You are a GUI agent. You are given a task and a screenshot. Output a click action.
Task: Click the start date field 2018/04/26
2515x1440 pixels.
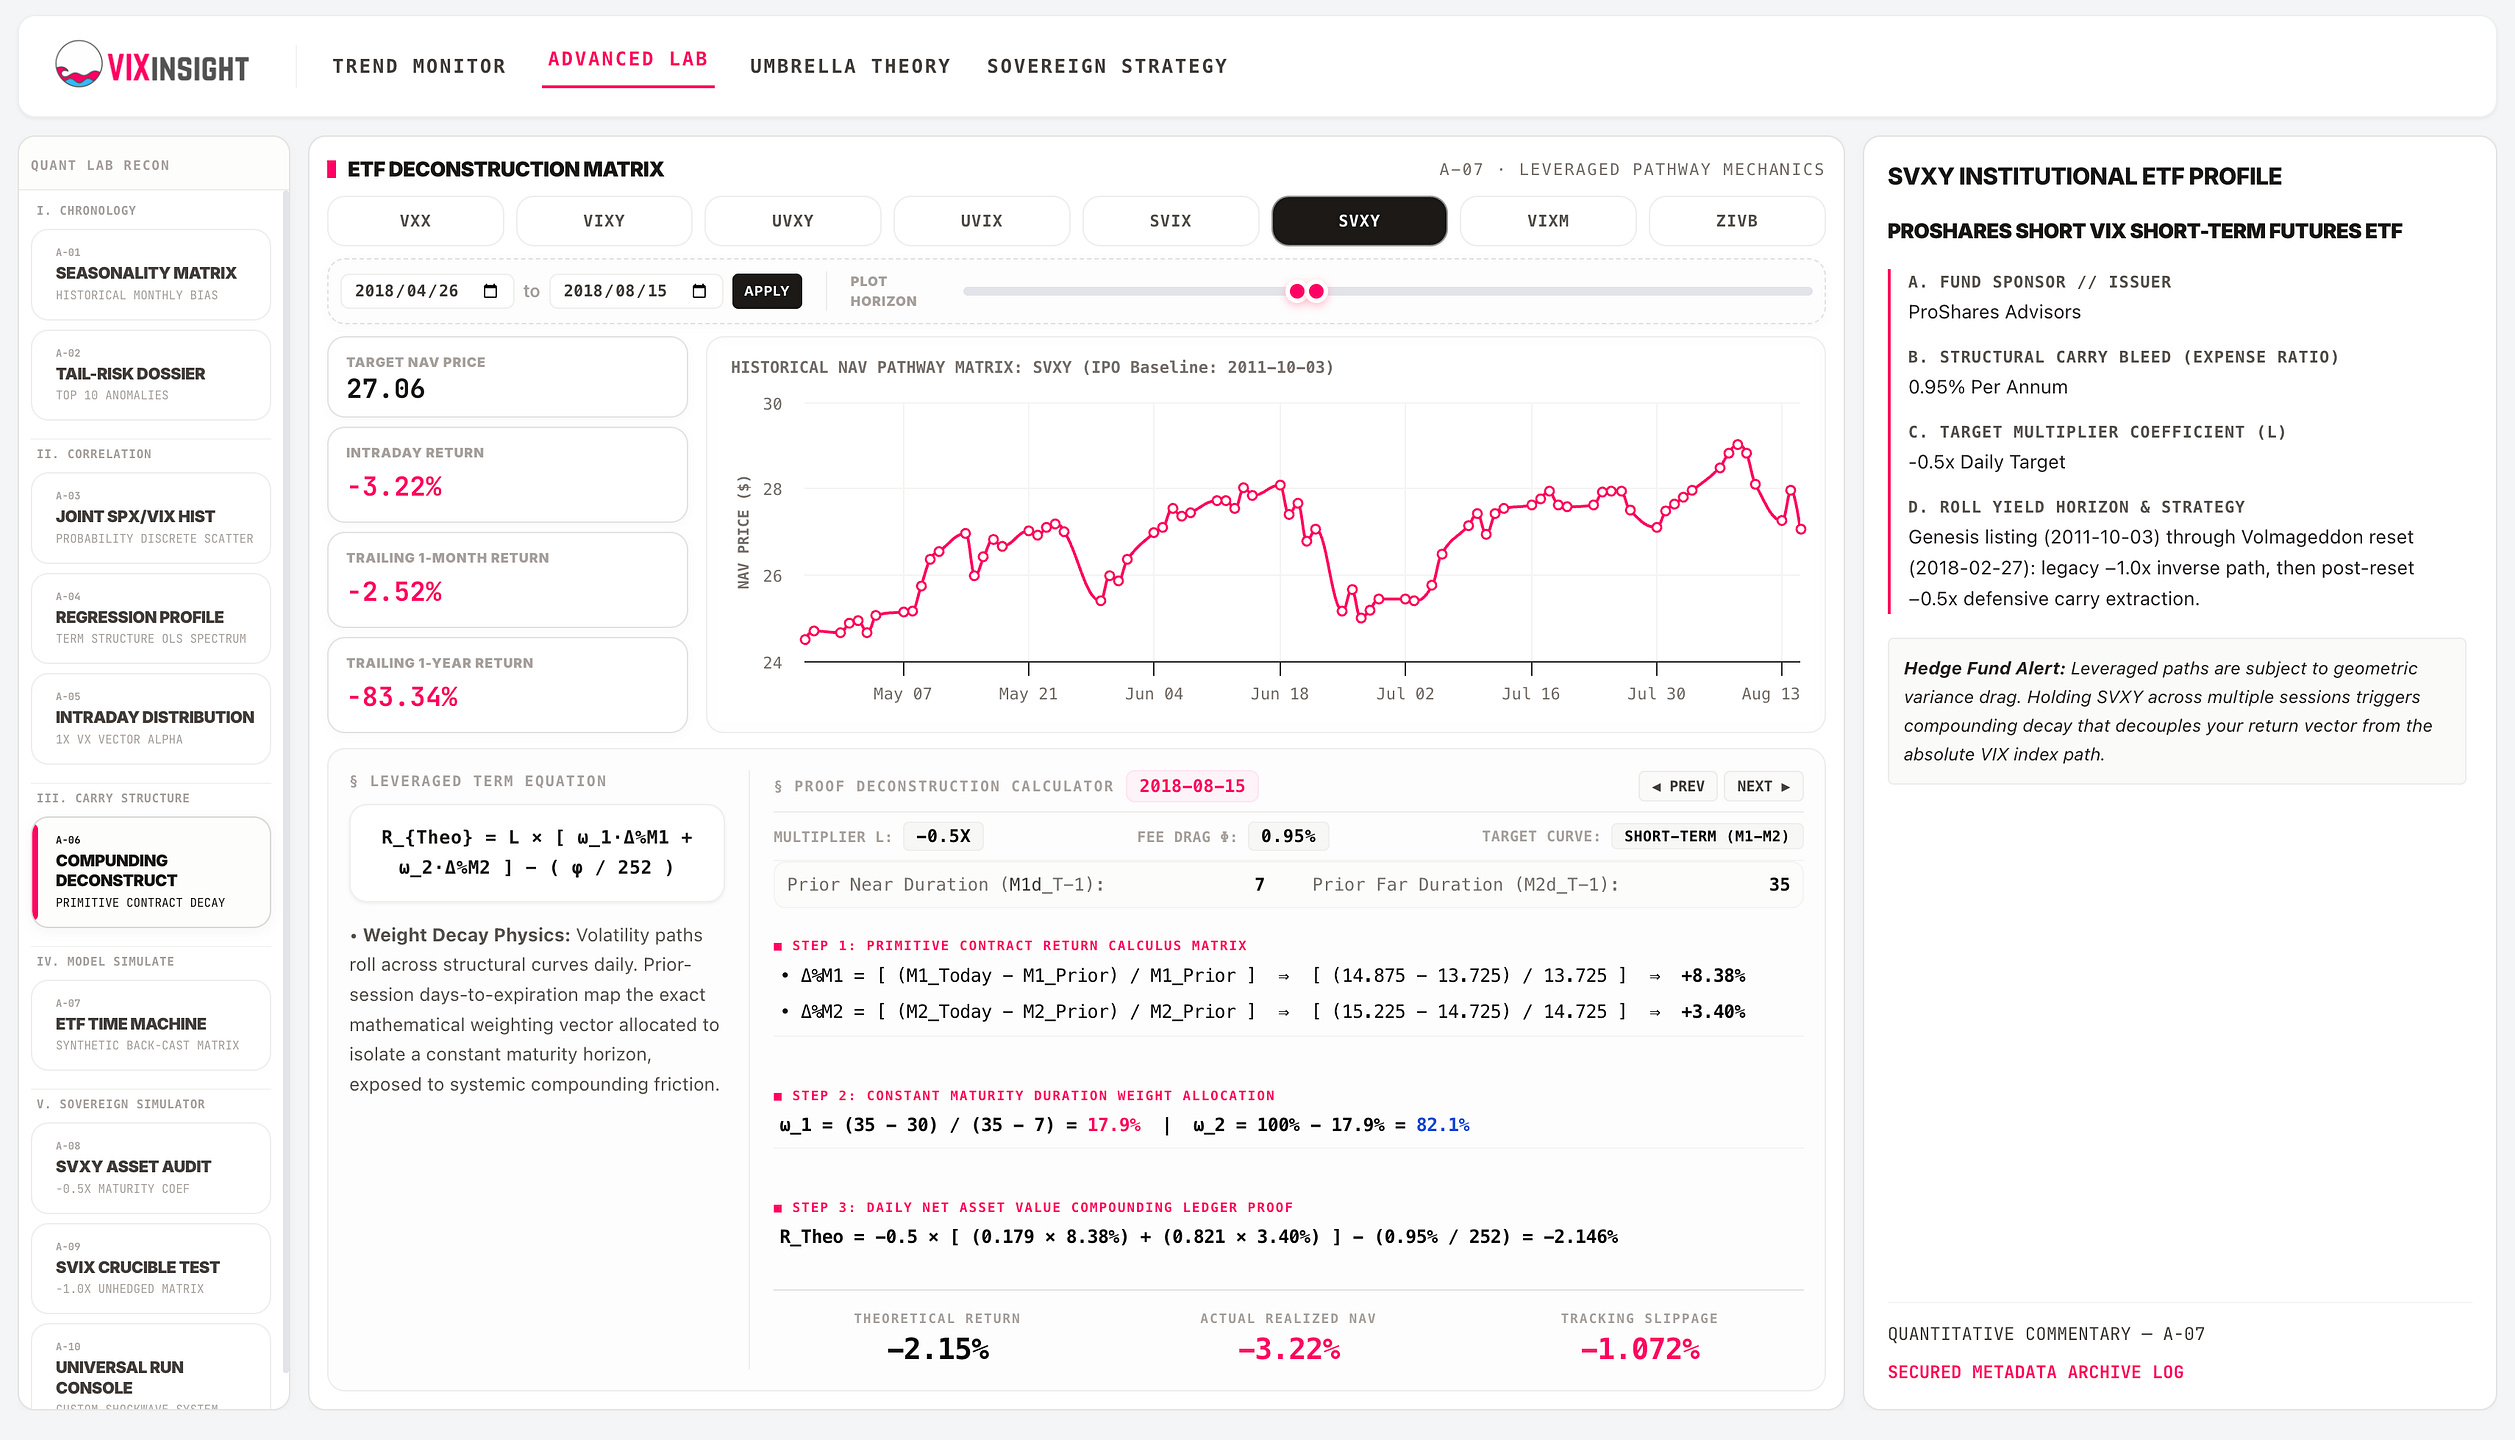[x=427, y=291]
